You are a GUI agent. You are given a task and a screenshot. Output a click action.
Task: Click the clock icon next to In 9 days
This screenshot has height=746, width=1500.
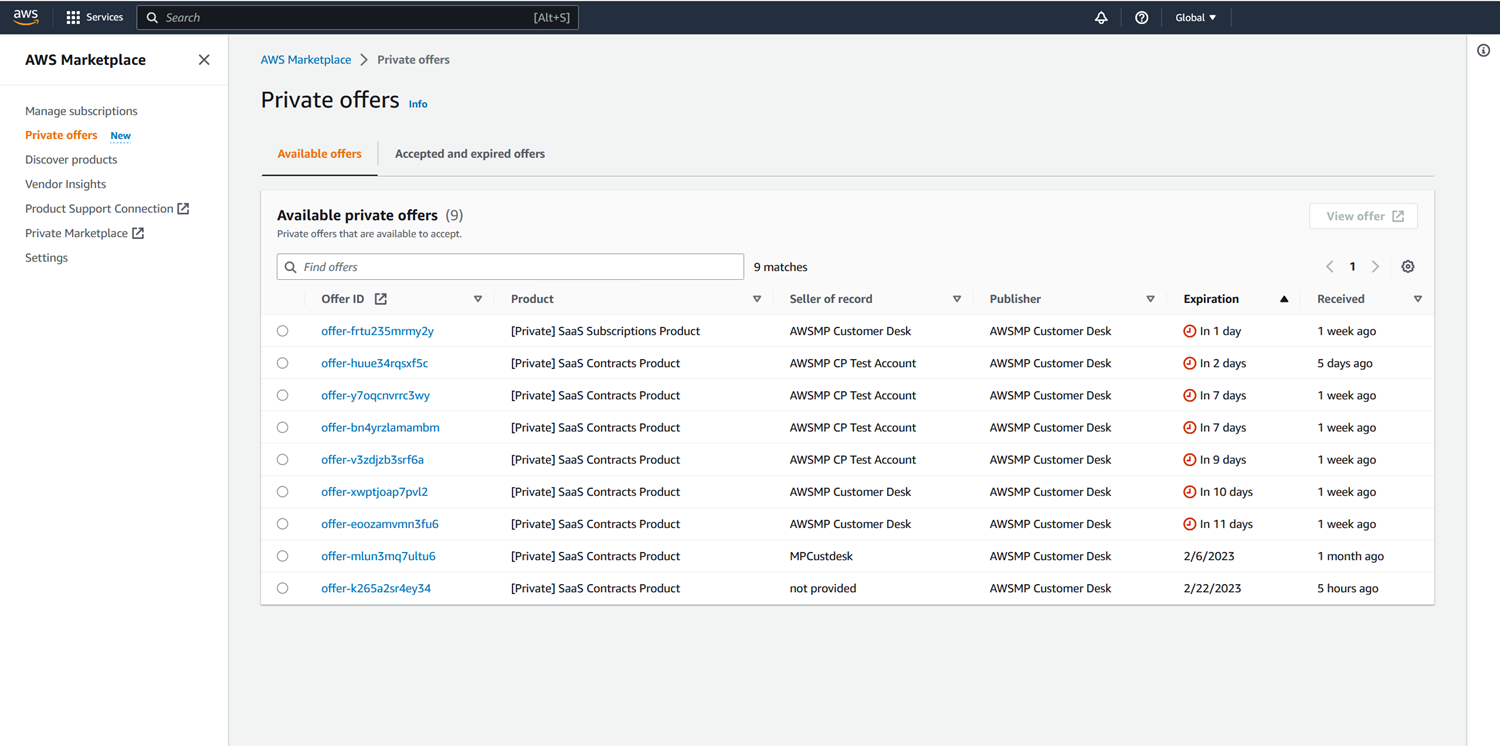(x=1189, y=460)
